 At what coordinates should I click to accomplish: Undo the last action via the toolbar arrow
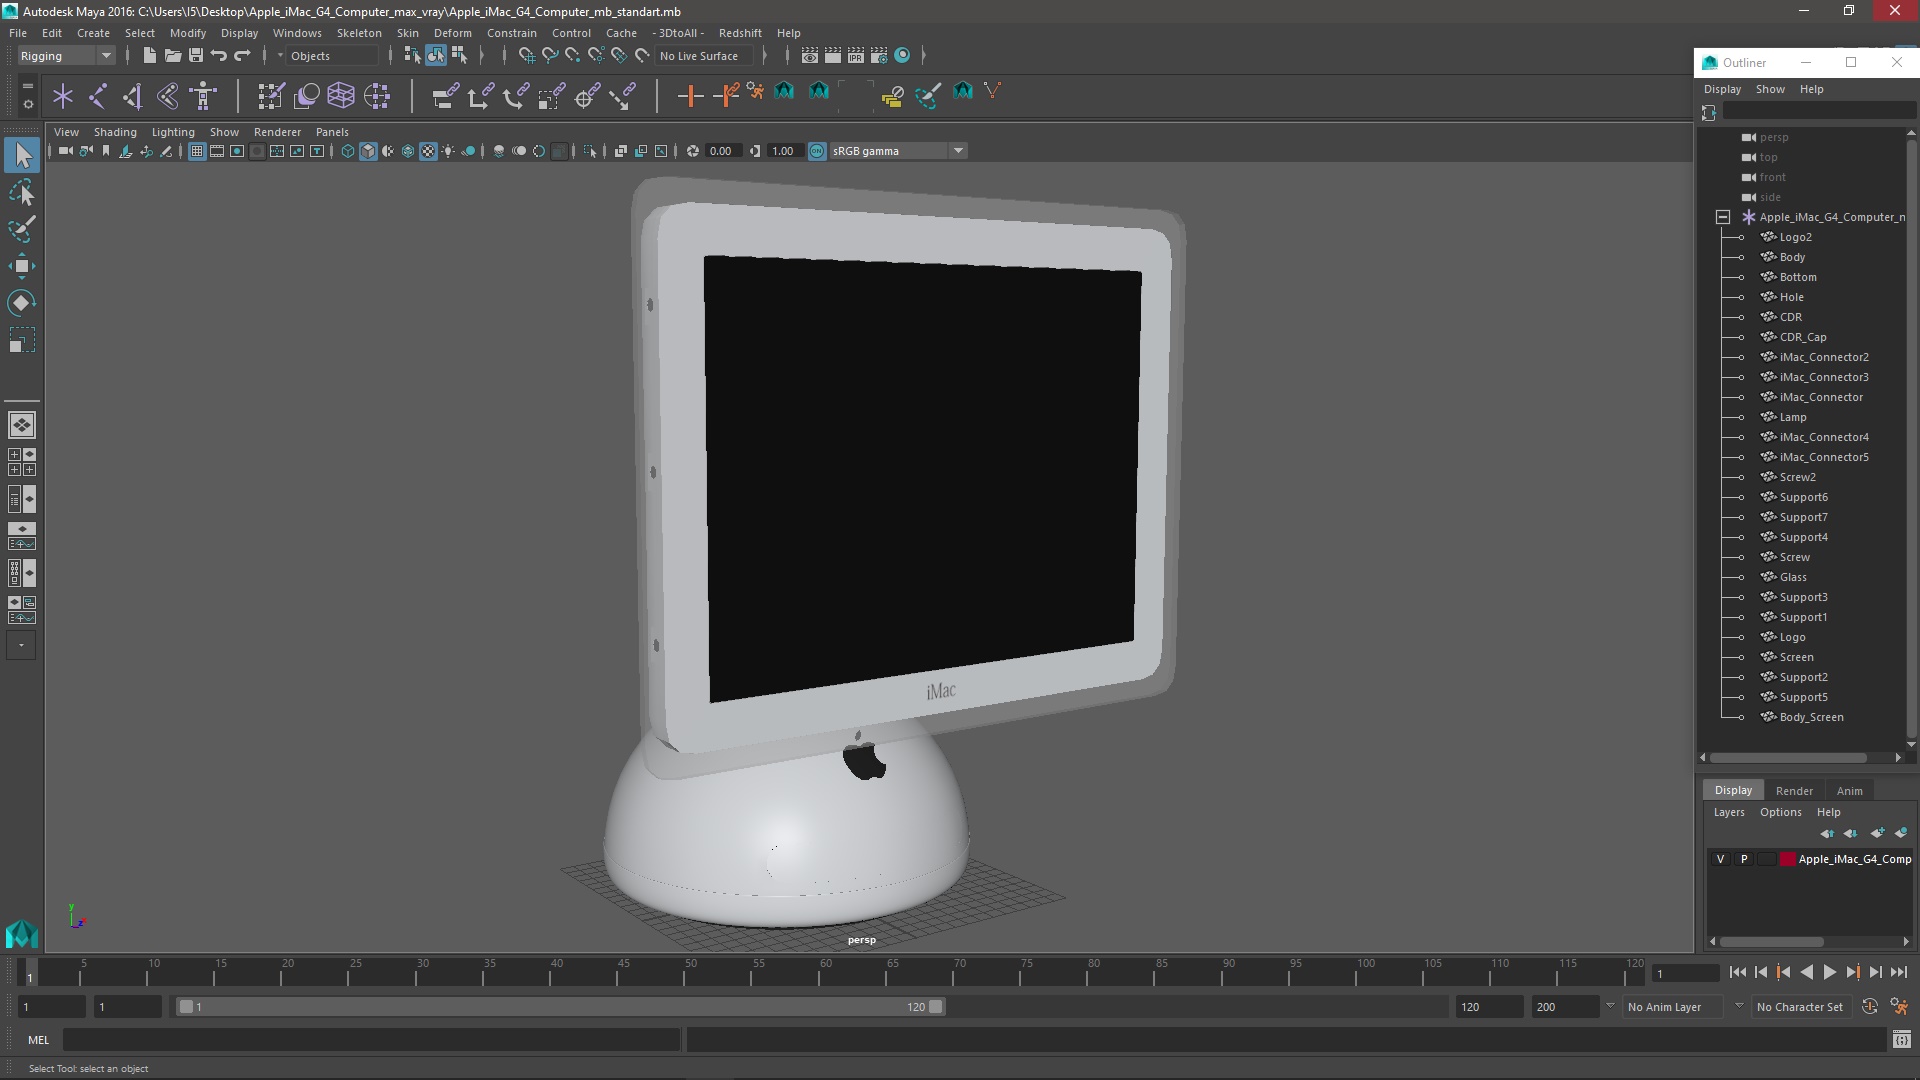[218, 56]
